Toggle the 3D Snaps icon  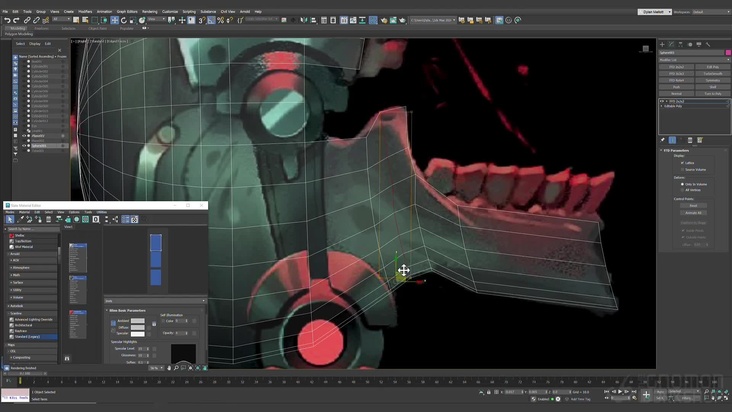point(202,20)
